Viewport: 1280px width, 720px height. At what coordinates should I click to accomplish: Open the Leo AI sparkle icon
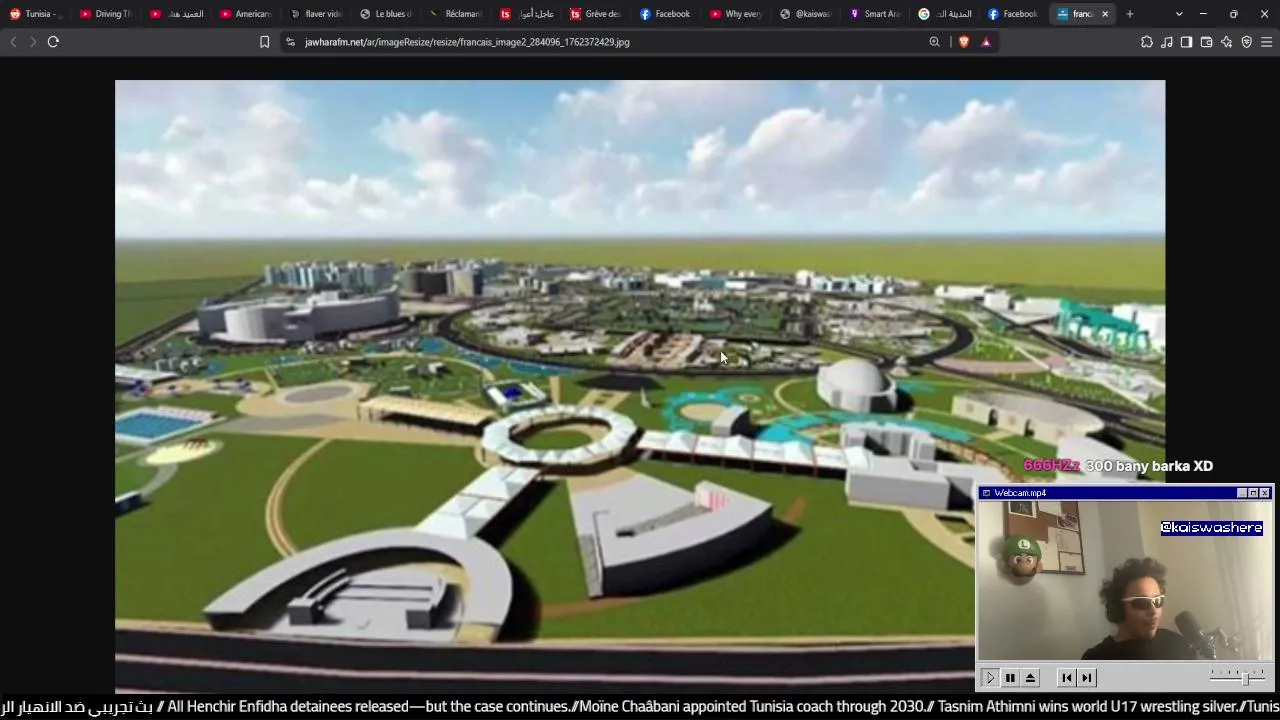pyautogui.click(x=1226, y=42)
